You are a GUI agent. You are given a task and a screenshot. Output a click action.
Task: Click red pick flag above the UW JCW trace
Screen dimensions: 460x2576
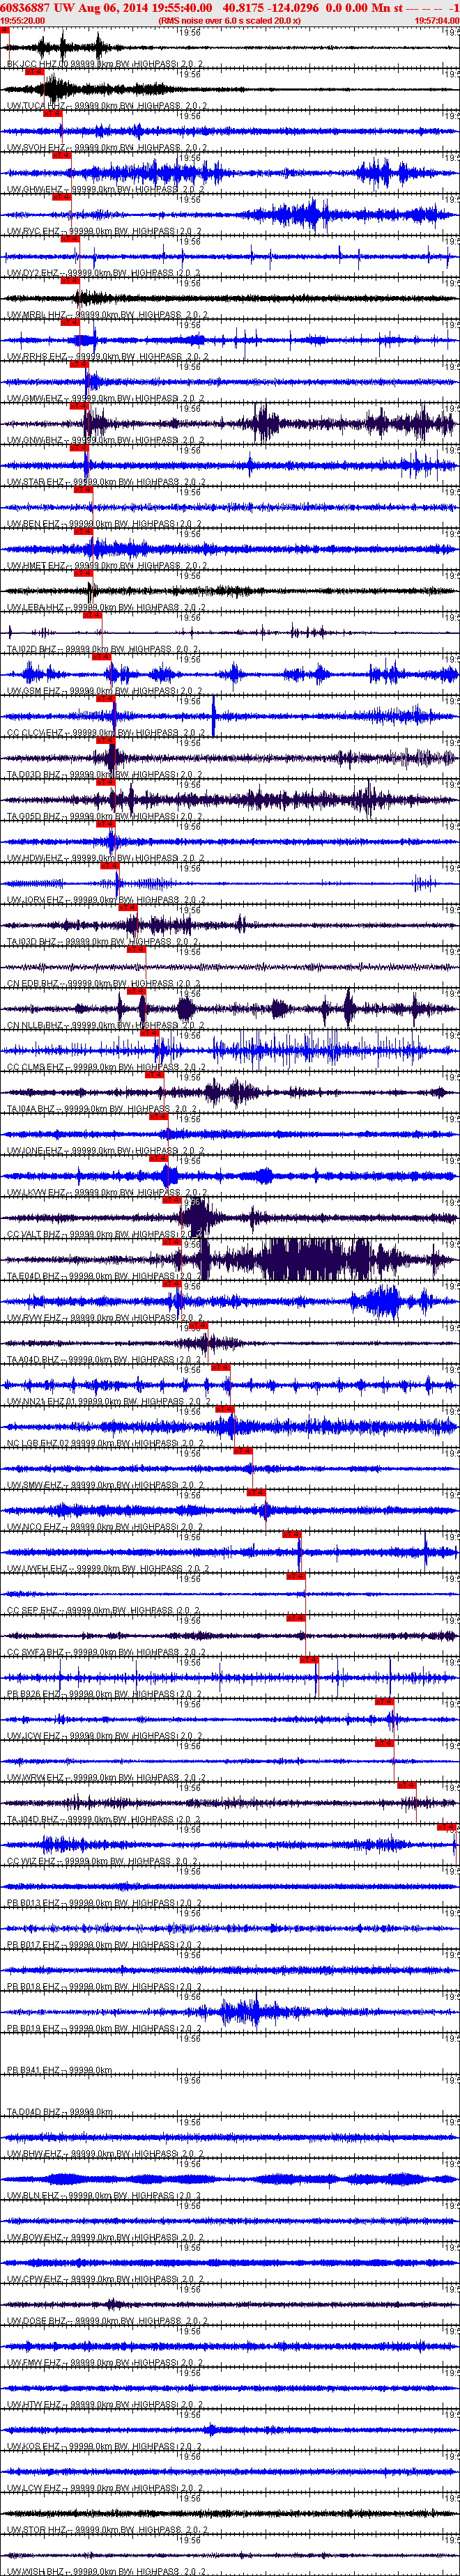[385, 1702]
